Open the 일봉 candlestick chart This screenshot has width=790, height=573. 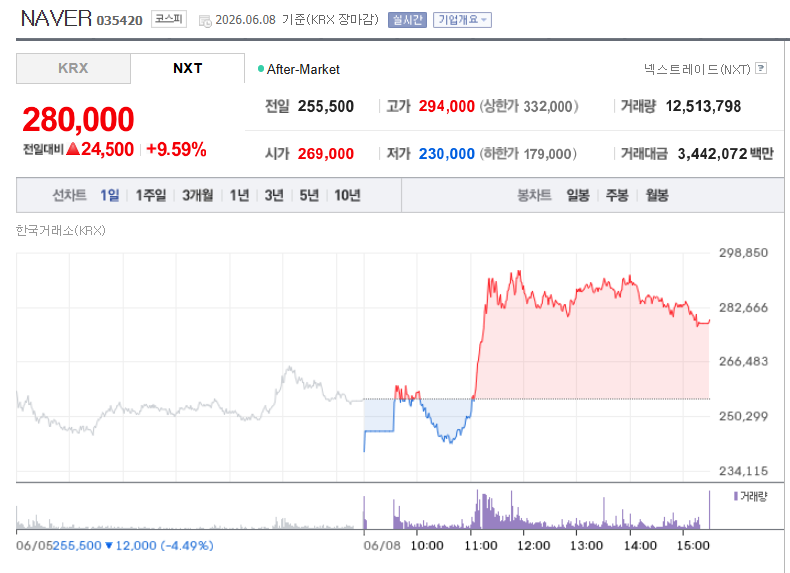[x=577, y=195]
